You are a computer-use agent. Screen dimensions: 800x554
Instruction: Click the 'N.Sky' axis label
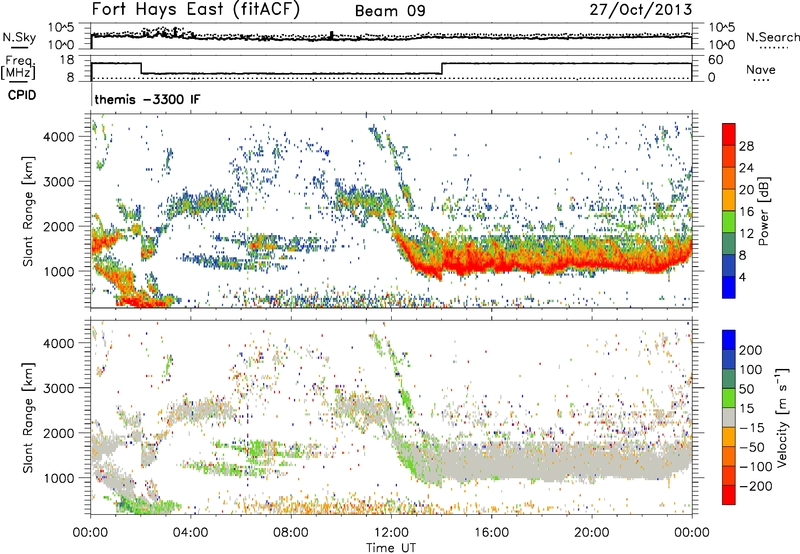click(x=19, y=38)
